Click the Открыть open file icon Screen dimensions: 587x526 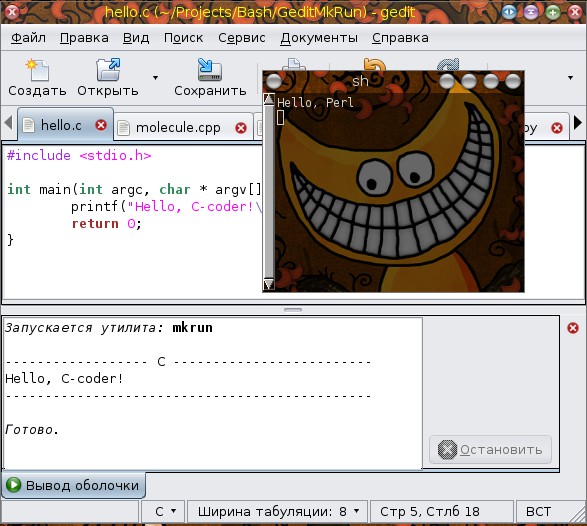pyautogui.click(x=108, y=70)
